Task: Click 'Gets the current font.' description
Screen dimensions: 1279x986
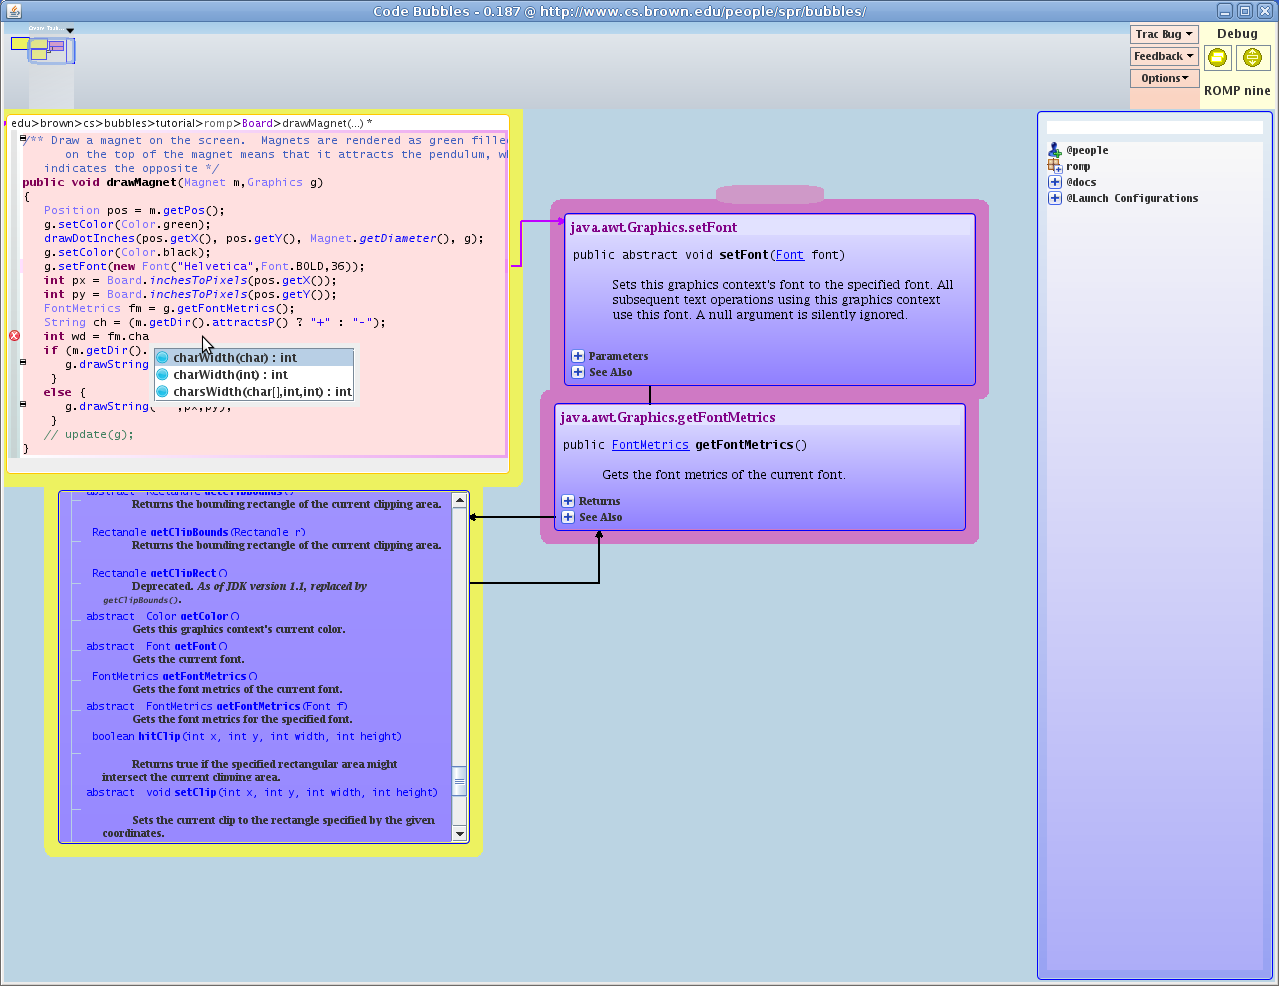Action: pos(188,659)
